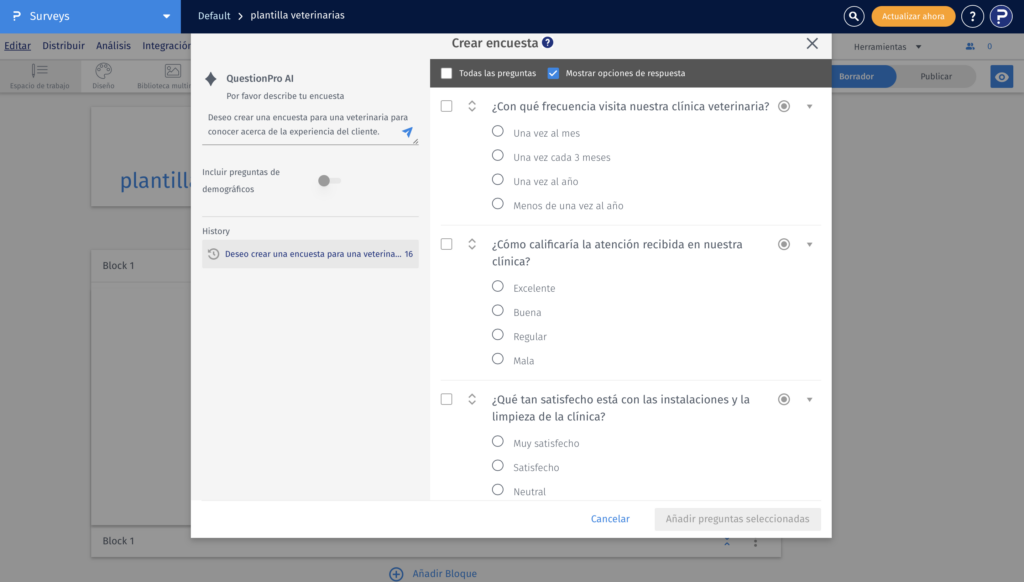Close the Crear encuesta dialog

pyautogui.click(x=812, y=43)
